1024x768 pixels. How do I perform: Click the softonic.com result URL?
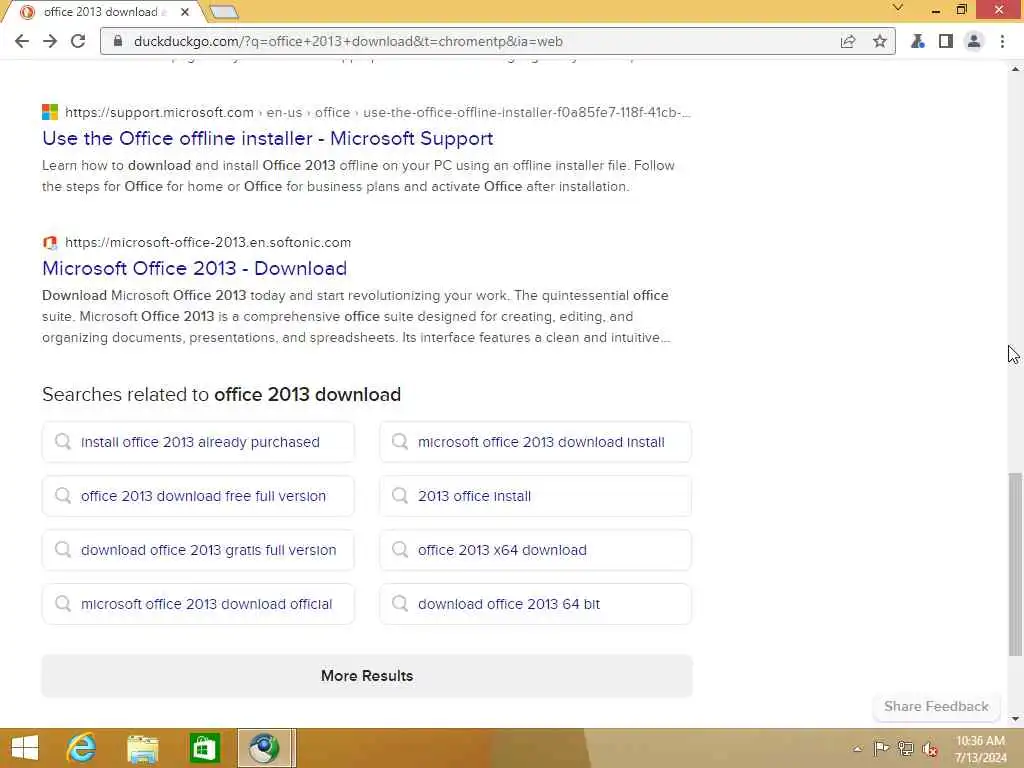tap(208, 242)
